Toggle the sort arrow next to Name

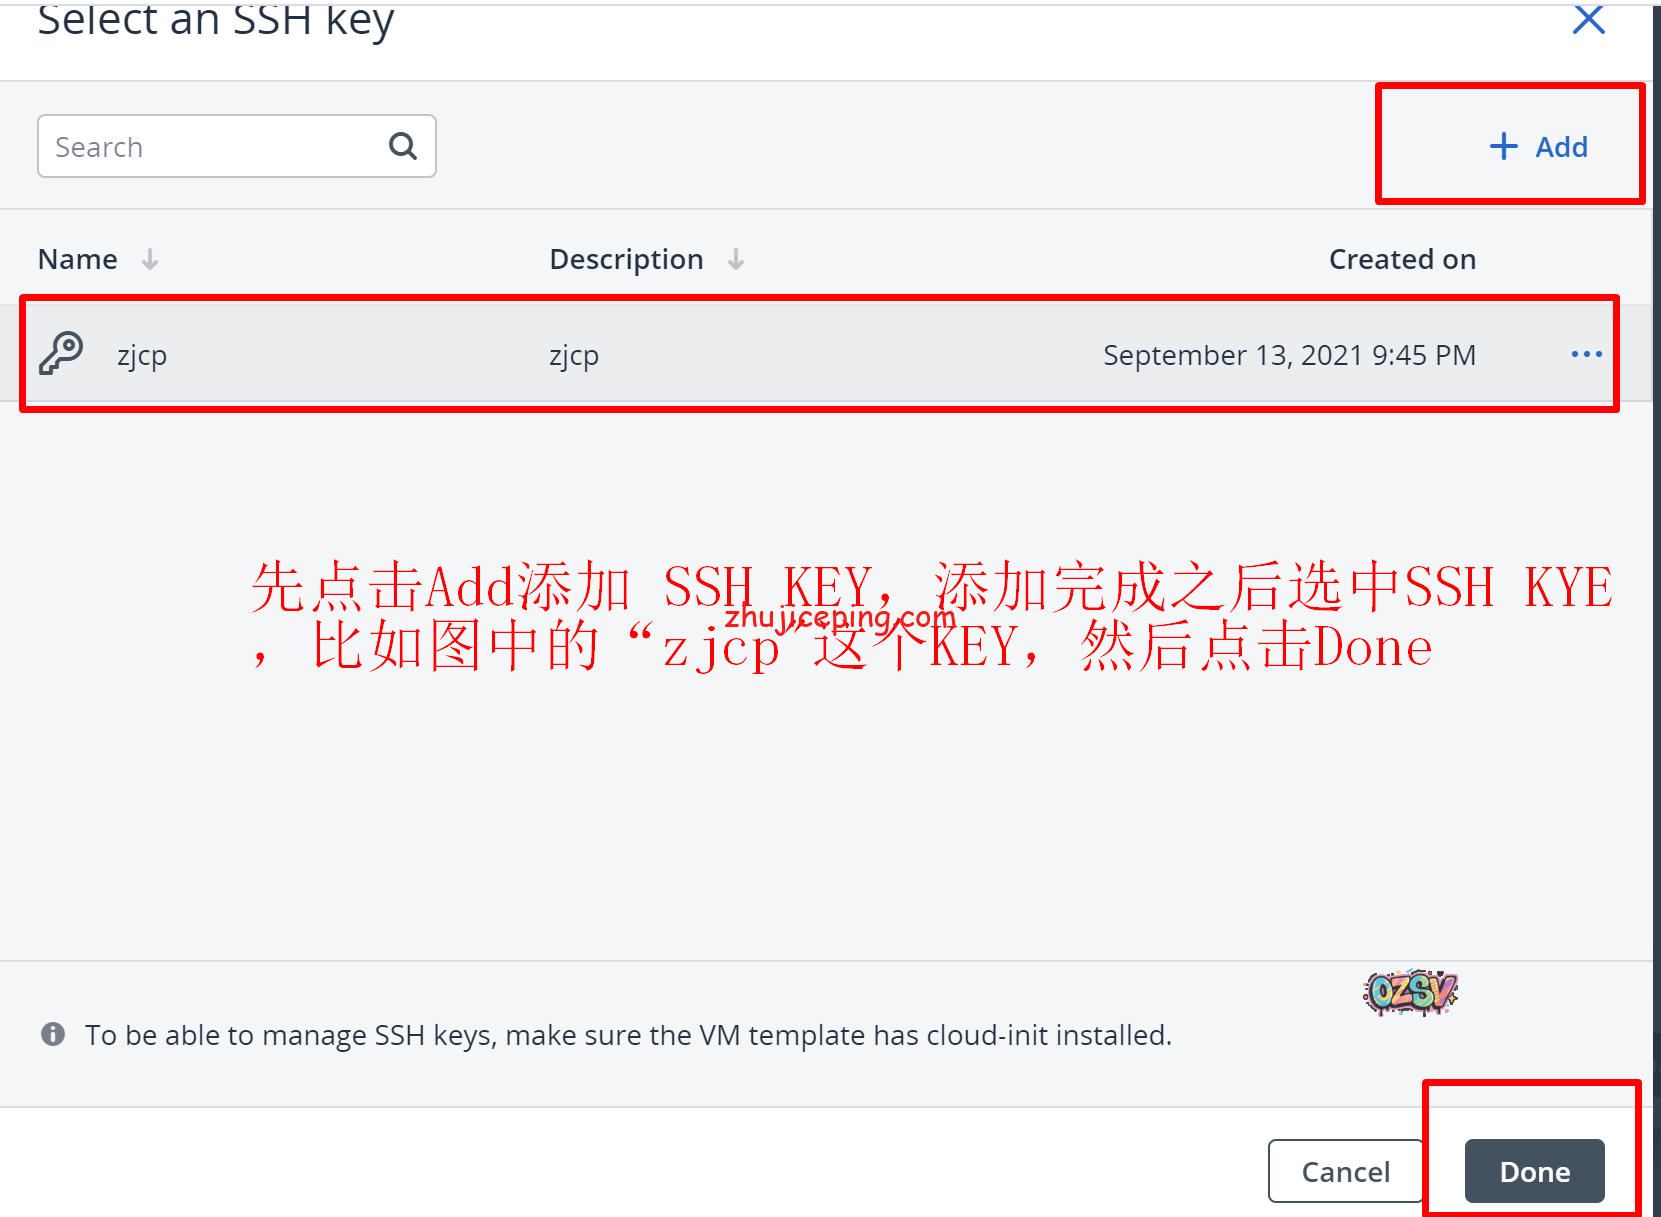[x=150, y=260]
